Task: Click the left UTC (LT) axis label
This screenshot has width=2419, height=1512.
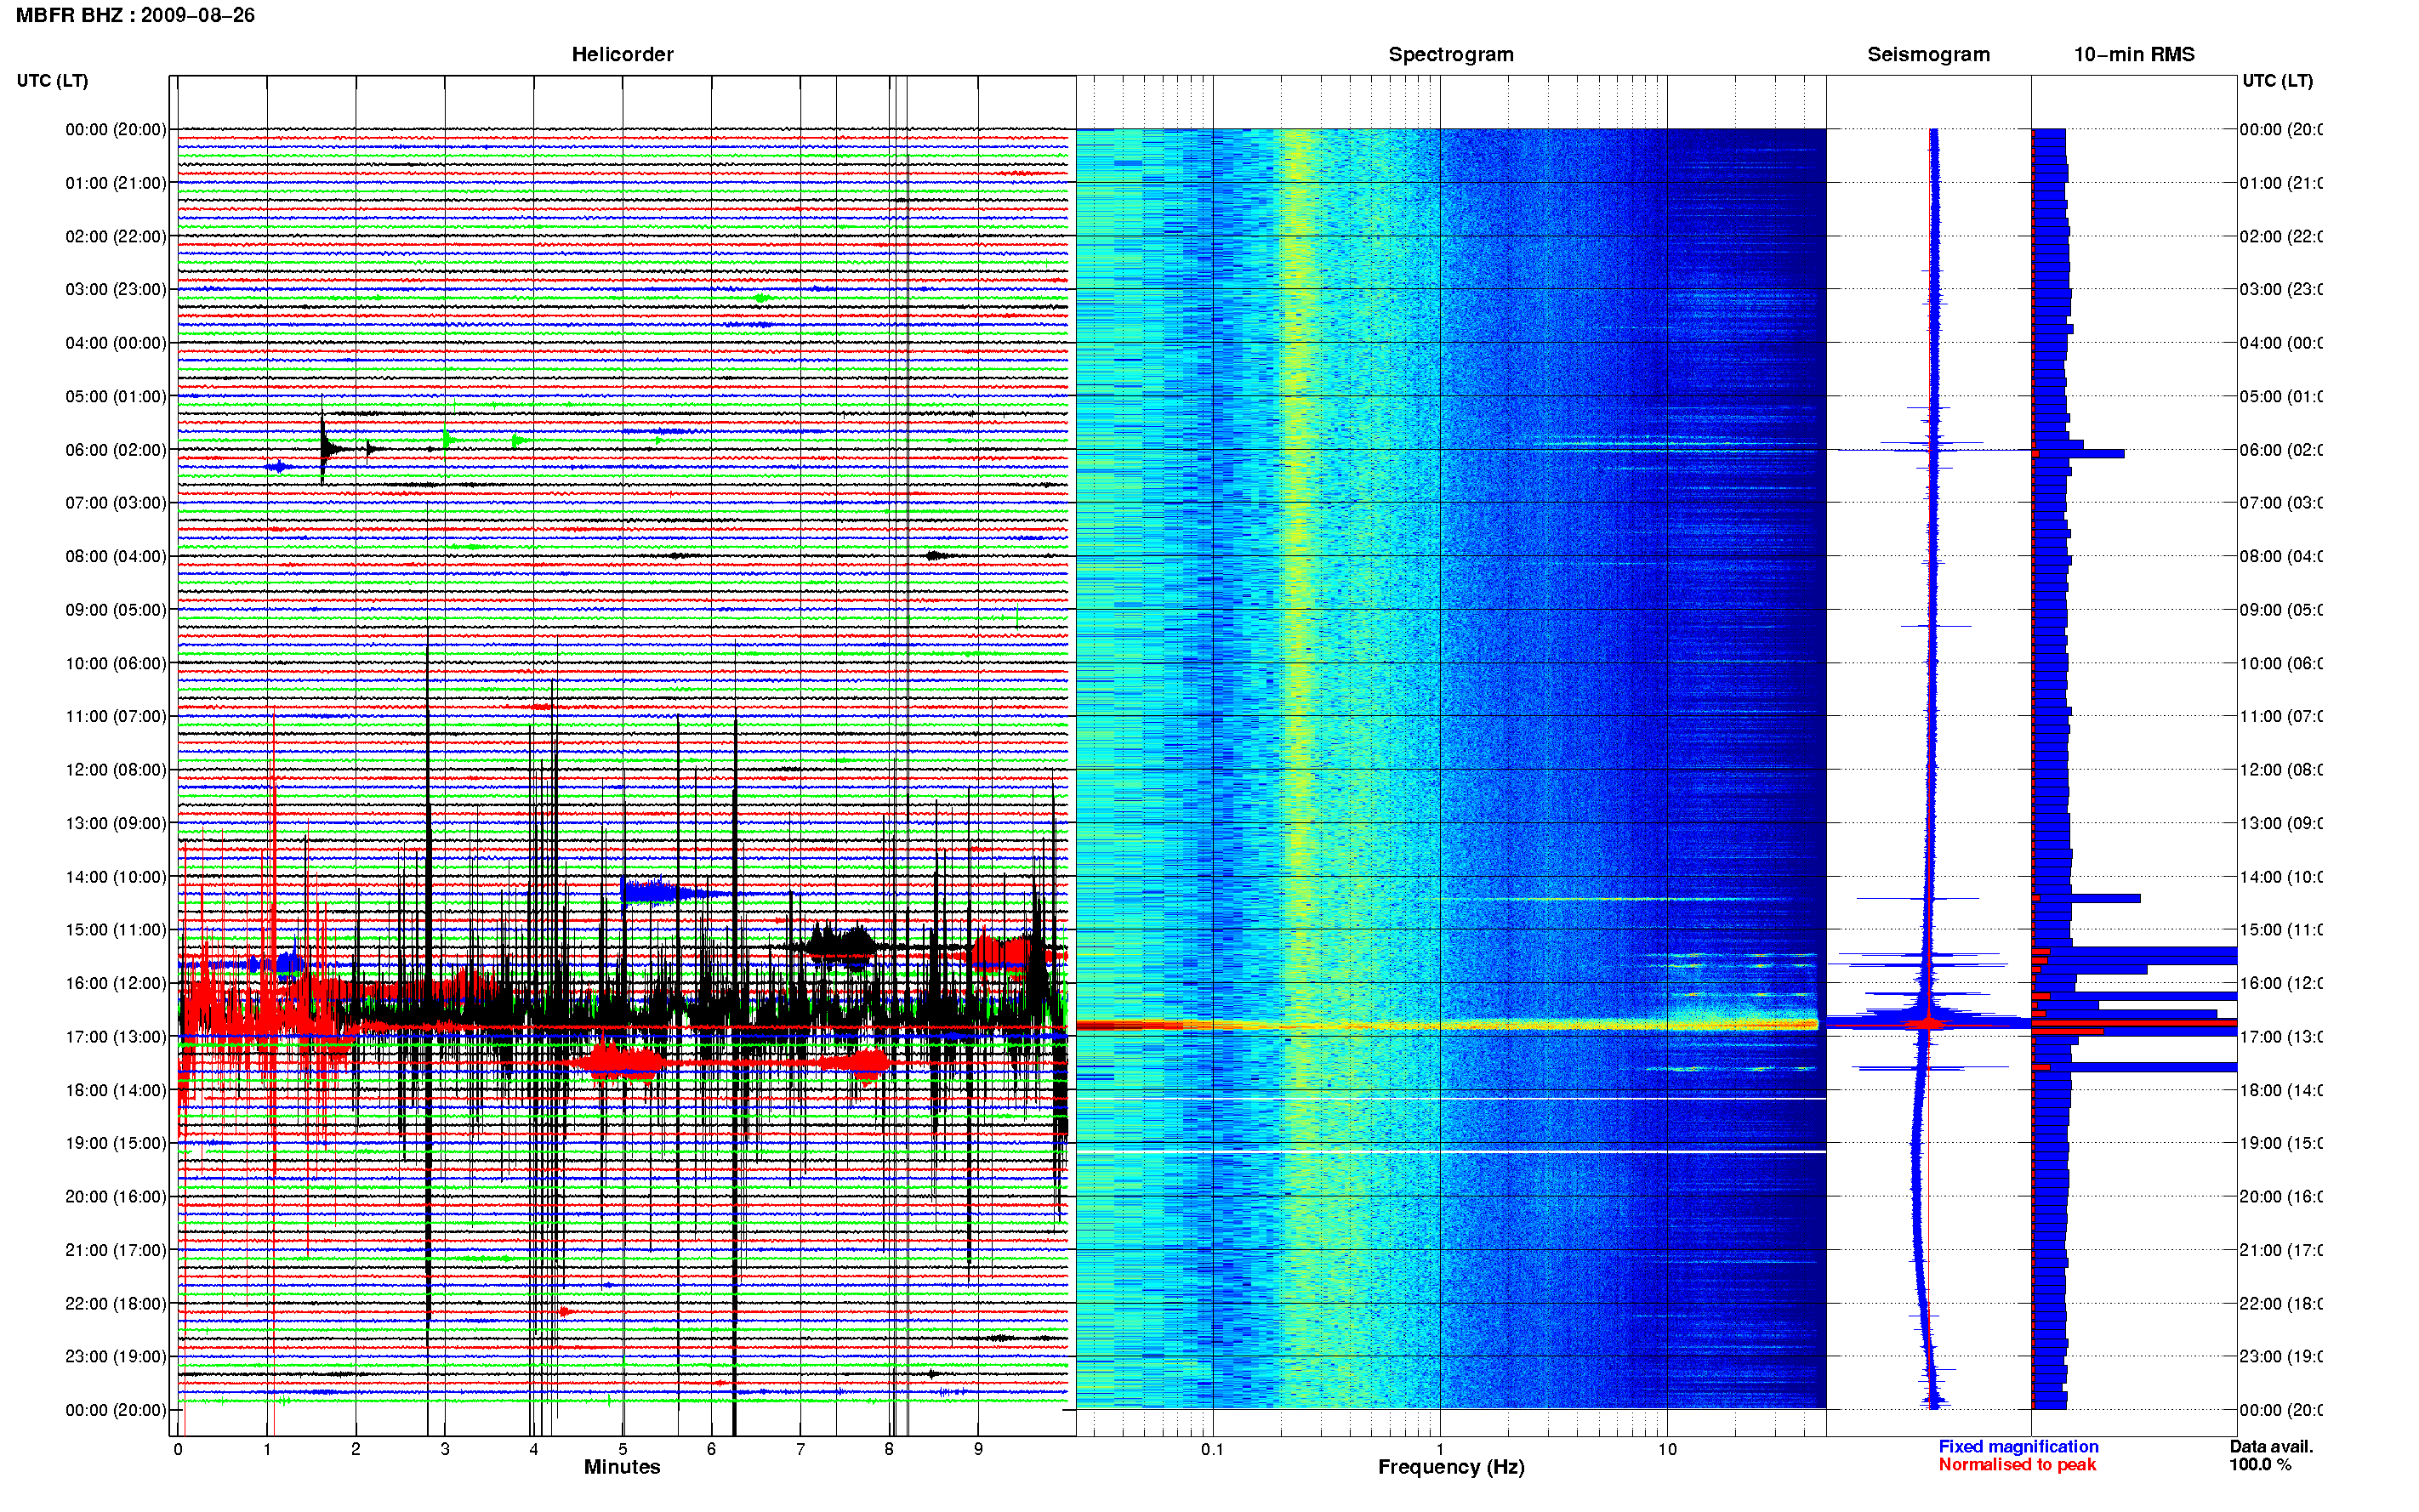Action: (52, 81)
